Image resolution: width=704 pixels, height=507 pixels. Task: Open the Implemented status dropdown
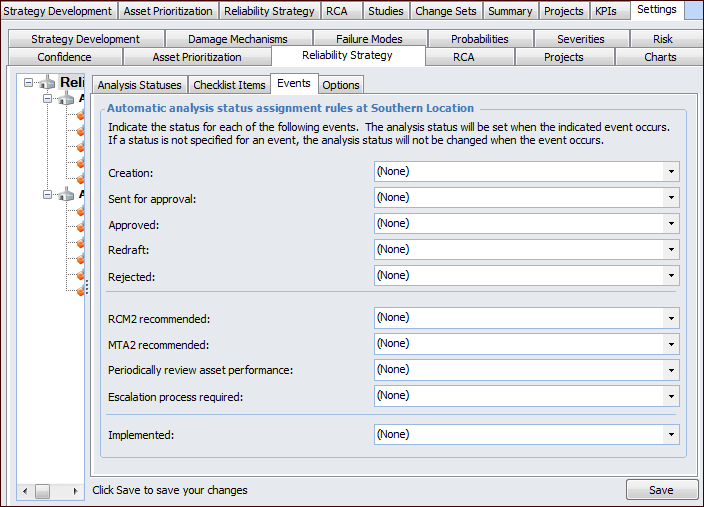click(671, 435)
